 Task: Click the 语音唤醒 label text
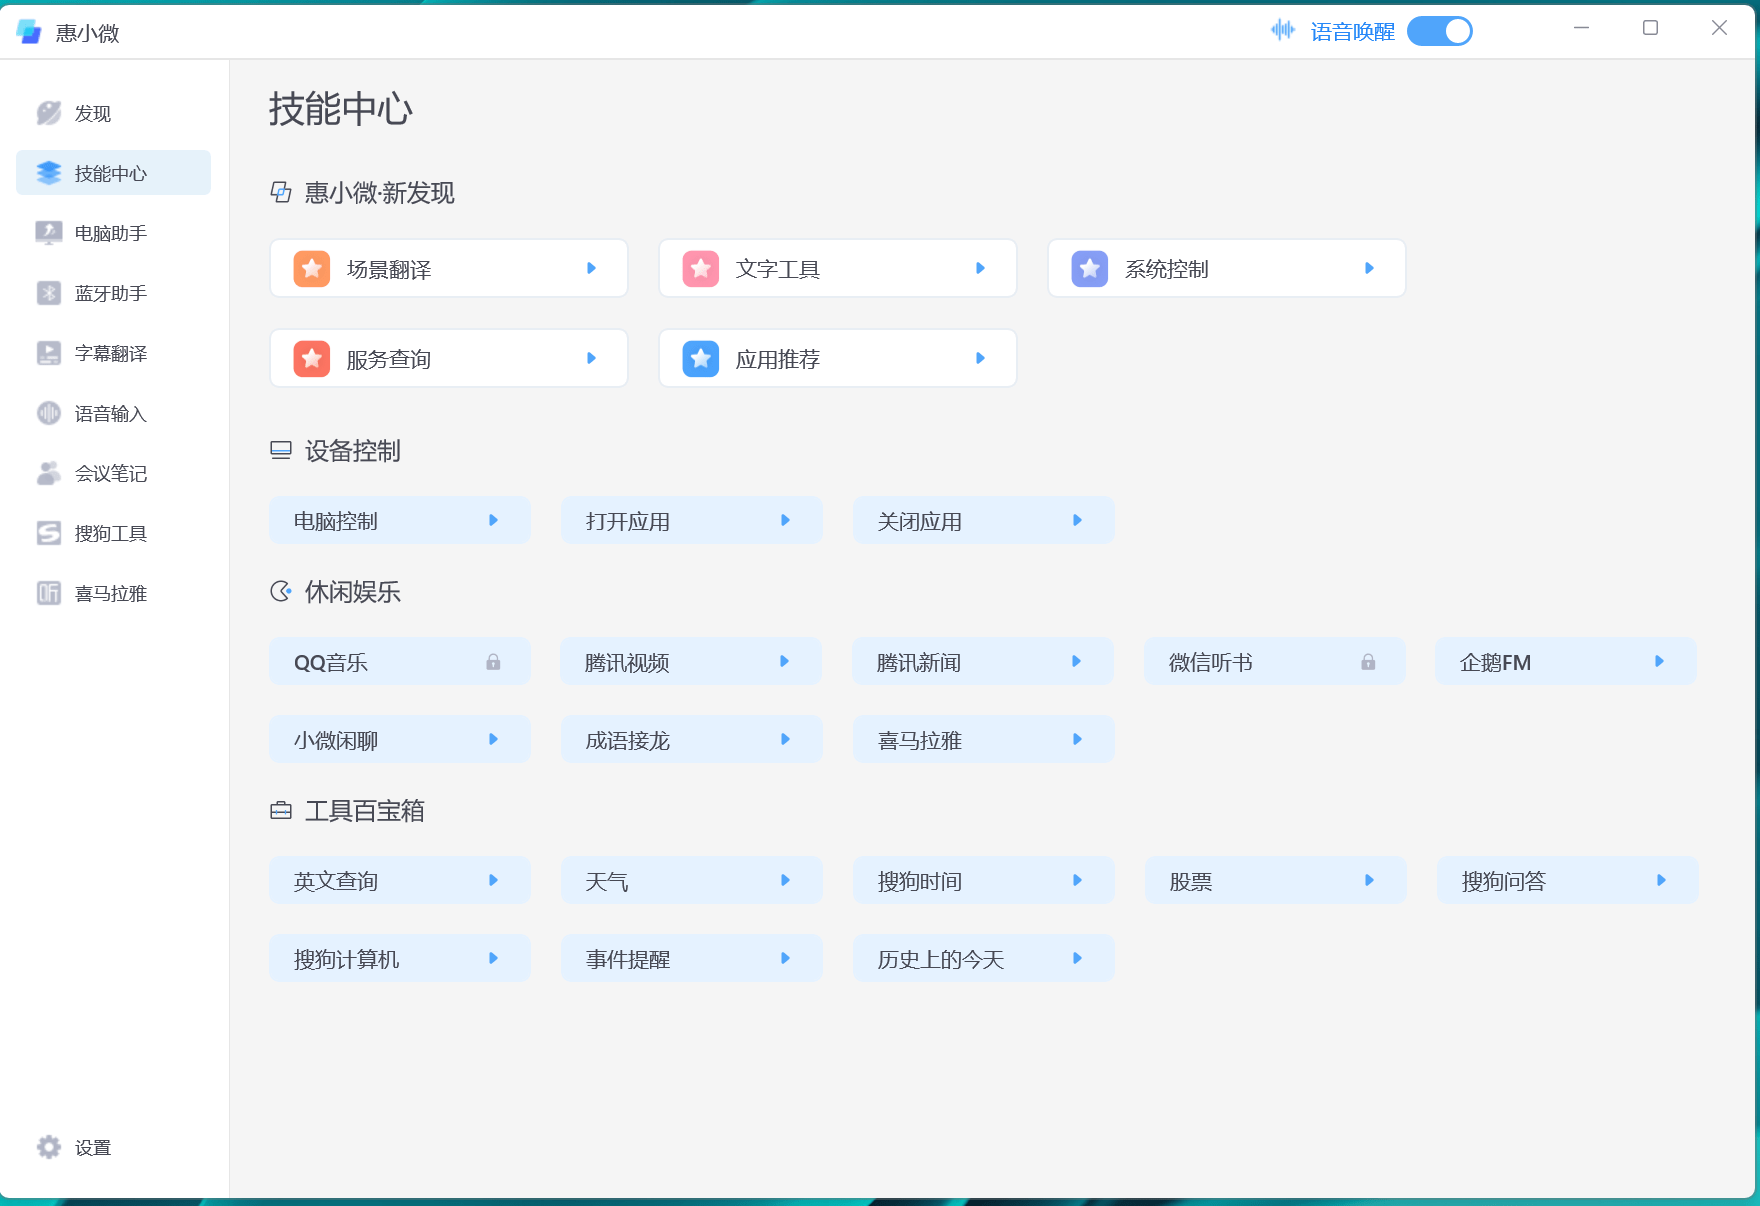(1352, 32)
